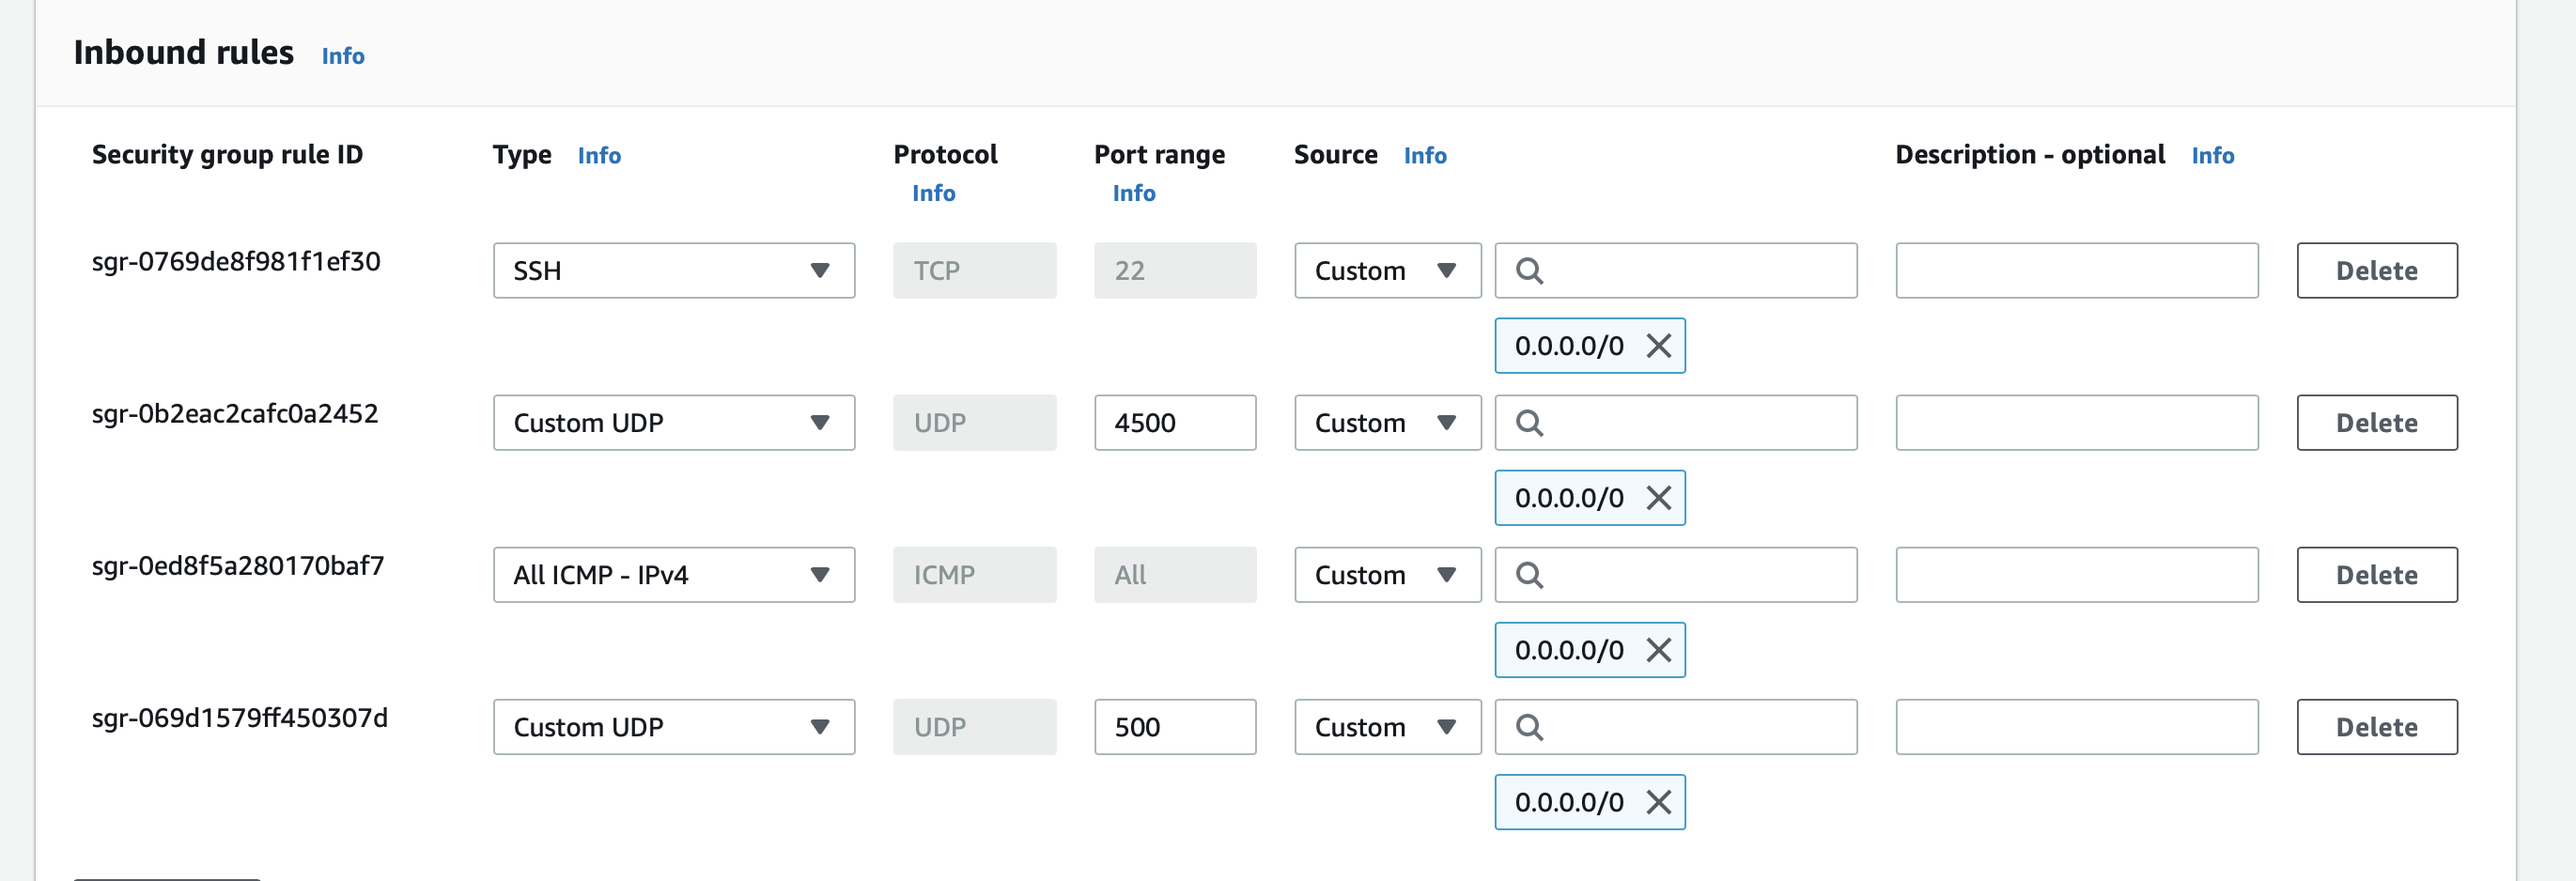Open the SSH type dropdown
This screenshot has height=881, width=2576.
(x=673, y=271)
